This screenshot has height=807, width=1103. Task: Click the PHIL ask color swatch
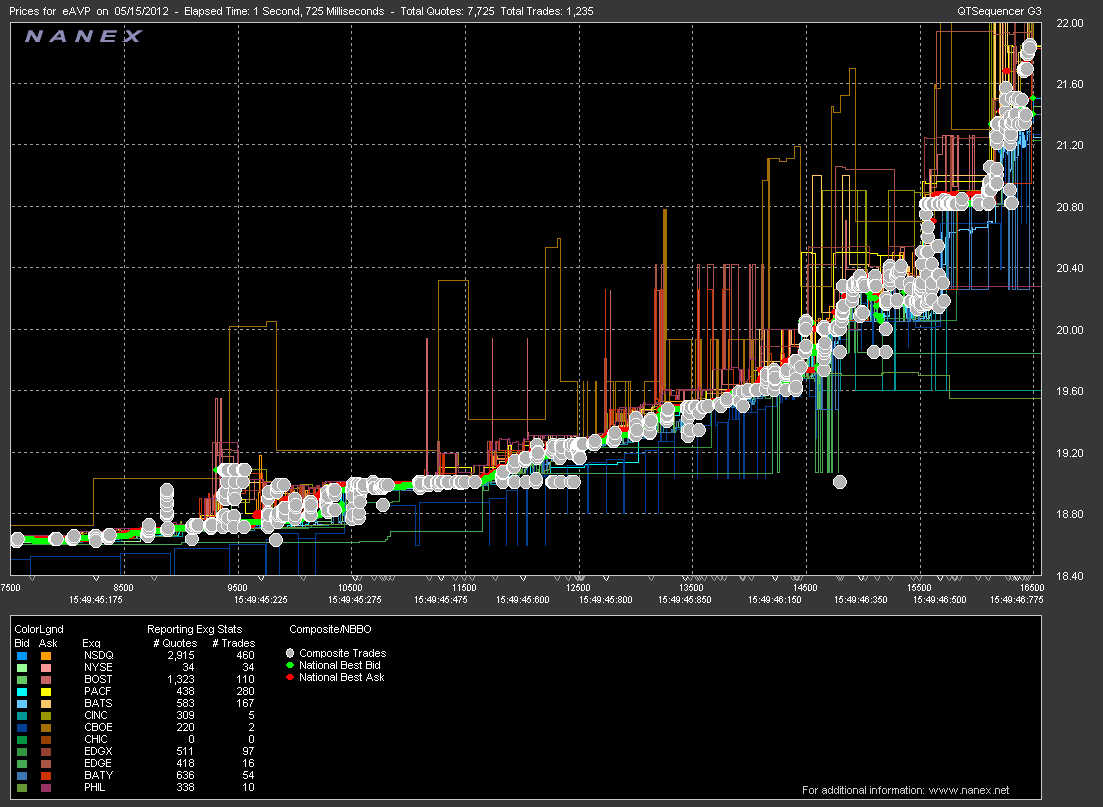point(46,787)
